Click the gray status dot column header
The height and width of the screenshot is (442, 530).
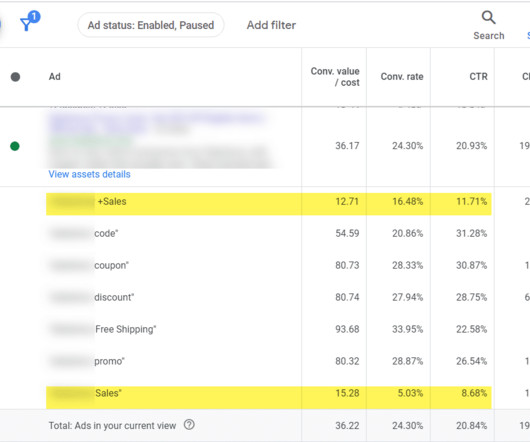click(15, 77)
